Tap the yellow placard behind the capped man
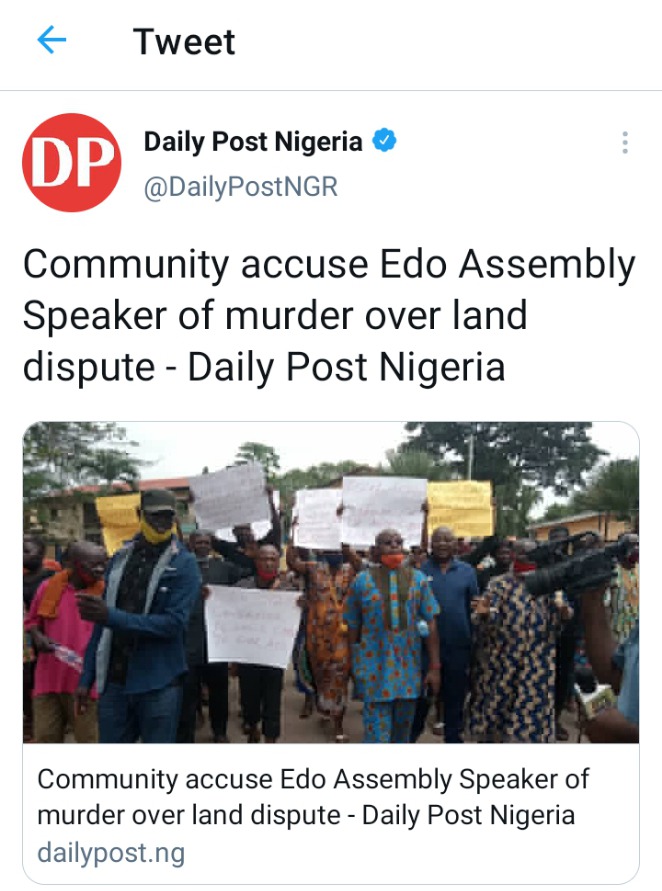The height and width of the screenshot is (891, 662). click(119, 520)
